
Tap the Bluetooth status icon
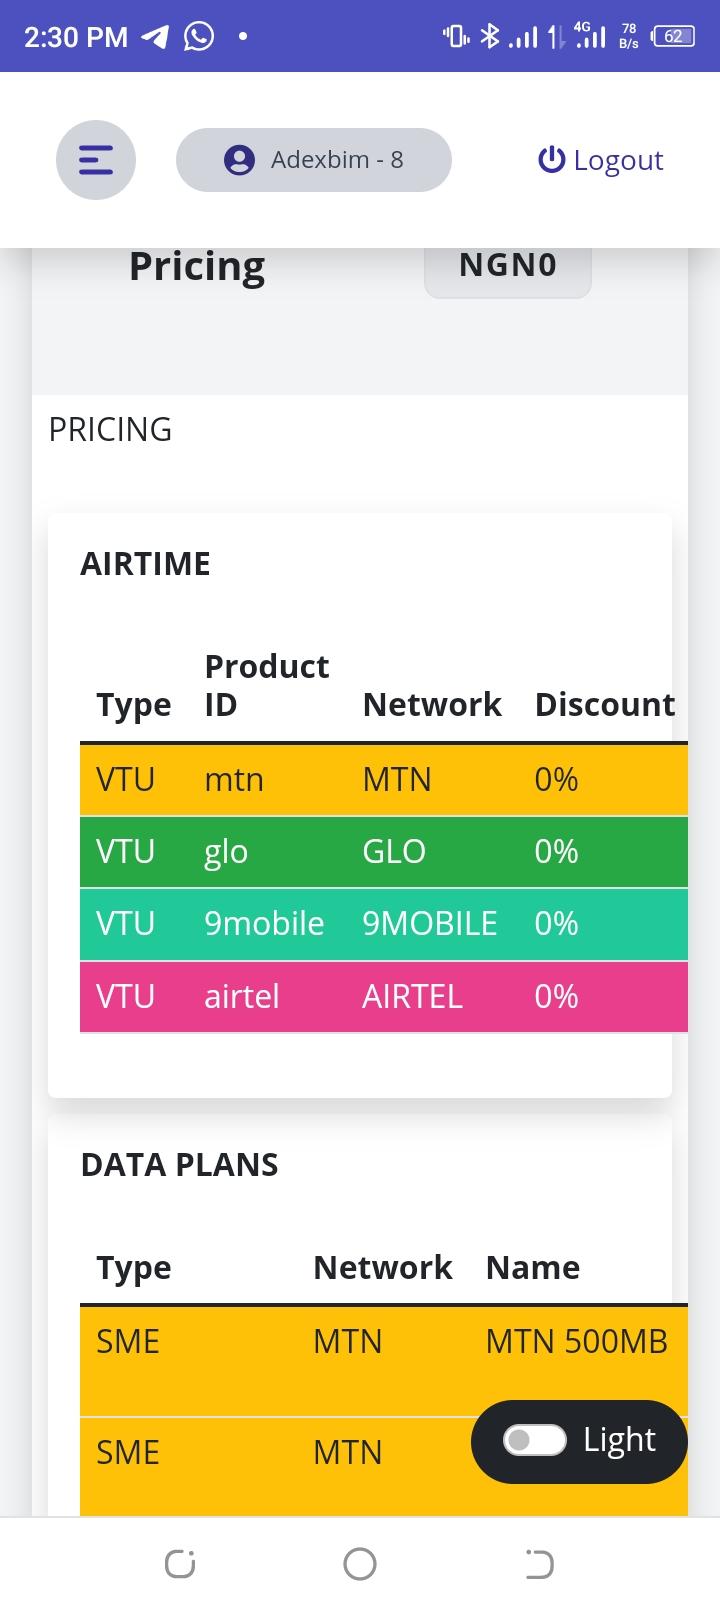point(489,37)
